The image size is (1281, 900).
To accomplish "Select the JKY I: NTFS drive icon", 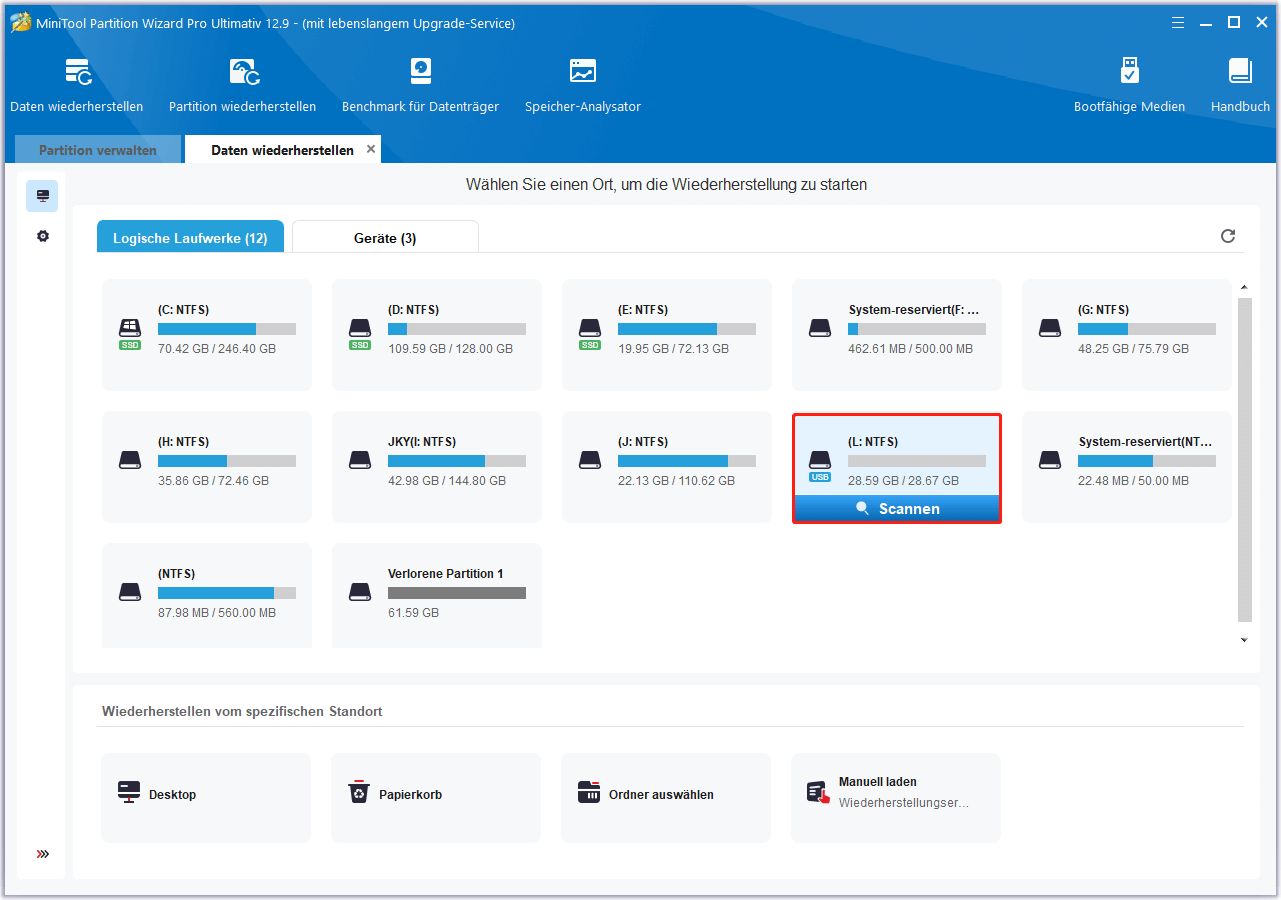I will coord(360,460).
